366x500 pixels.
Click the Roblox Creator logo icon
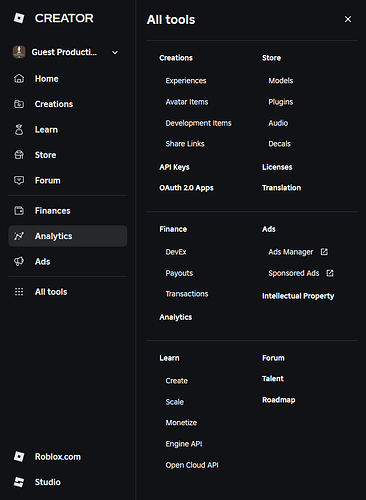pyautogui.click(x=19, y=18)
